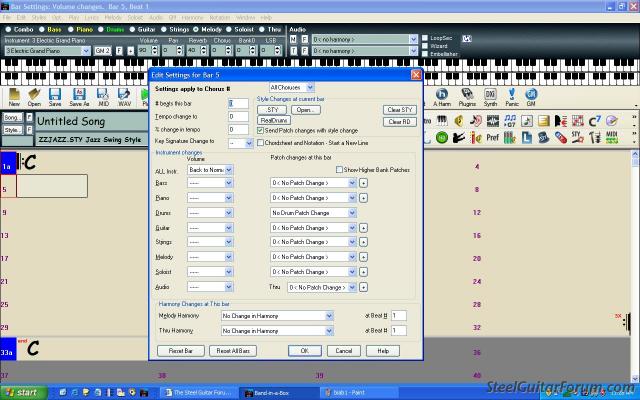Click the Synth toolbar icon

pyautogui.click(x=490, y=97)
